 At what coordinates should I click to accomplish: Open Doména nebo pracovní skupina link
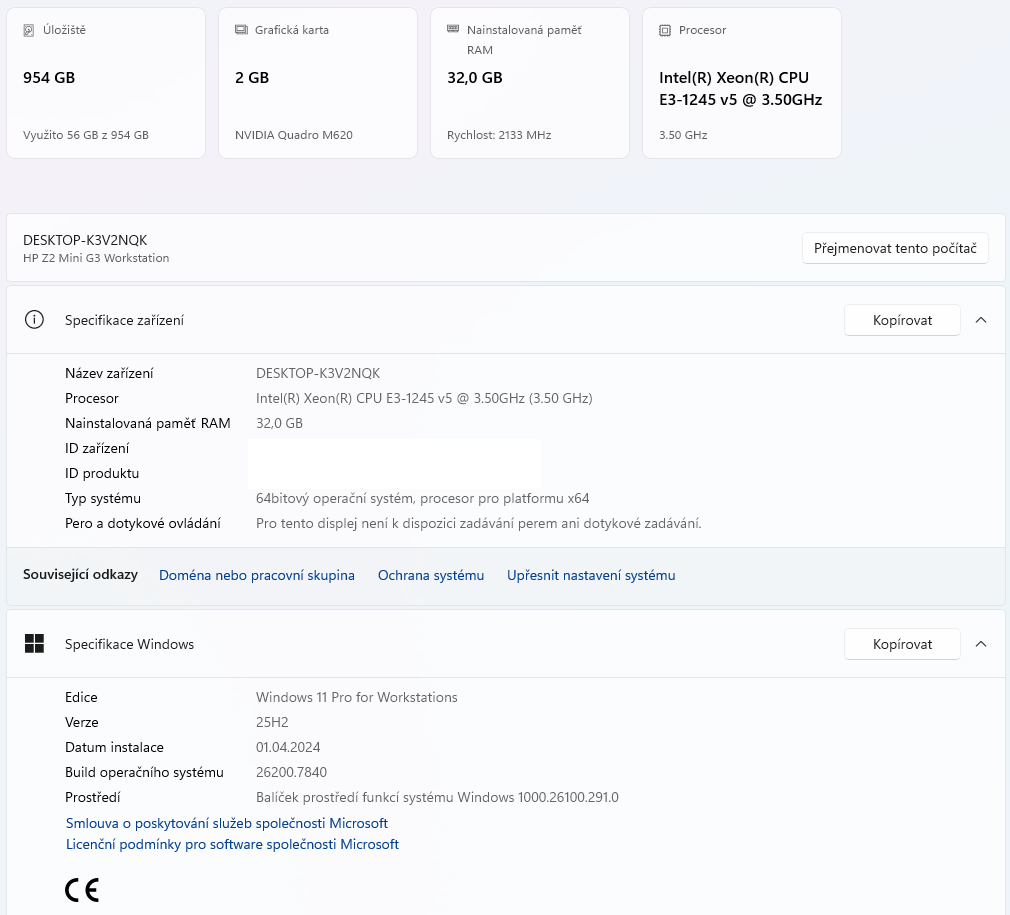256,575
